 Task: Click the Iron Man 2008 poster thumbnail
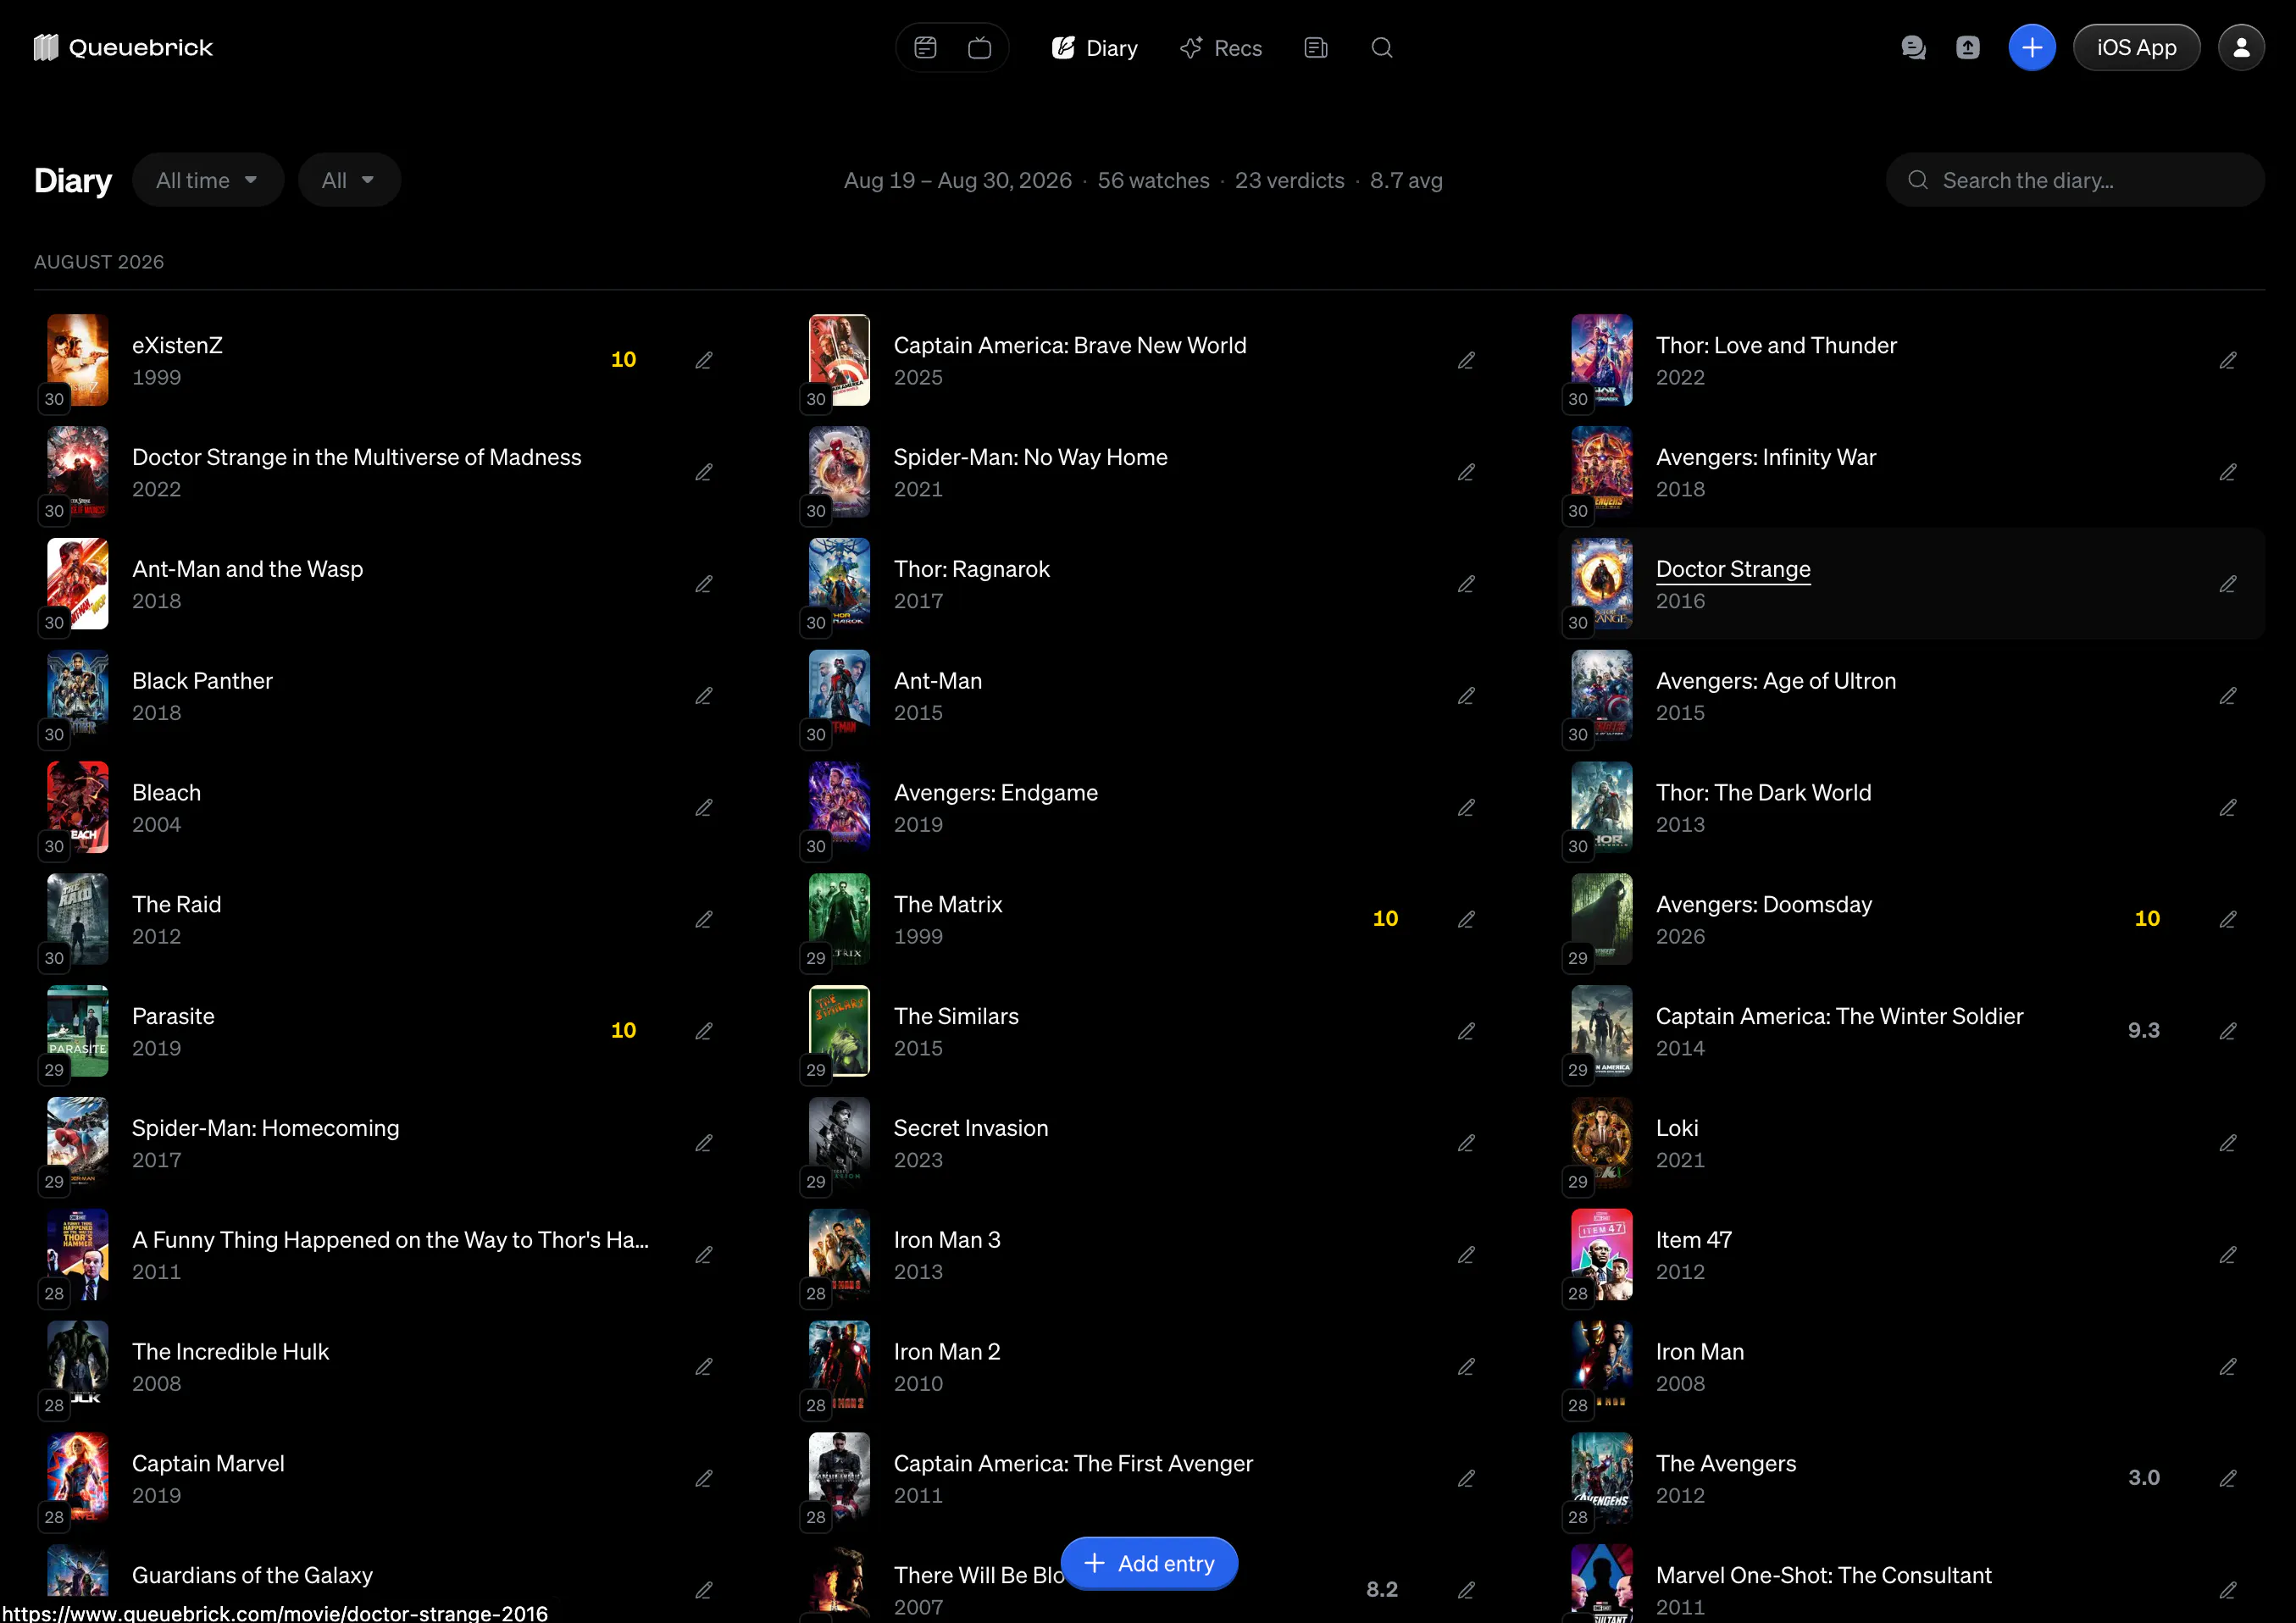coord(1601,1366)
